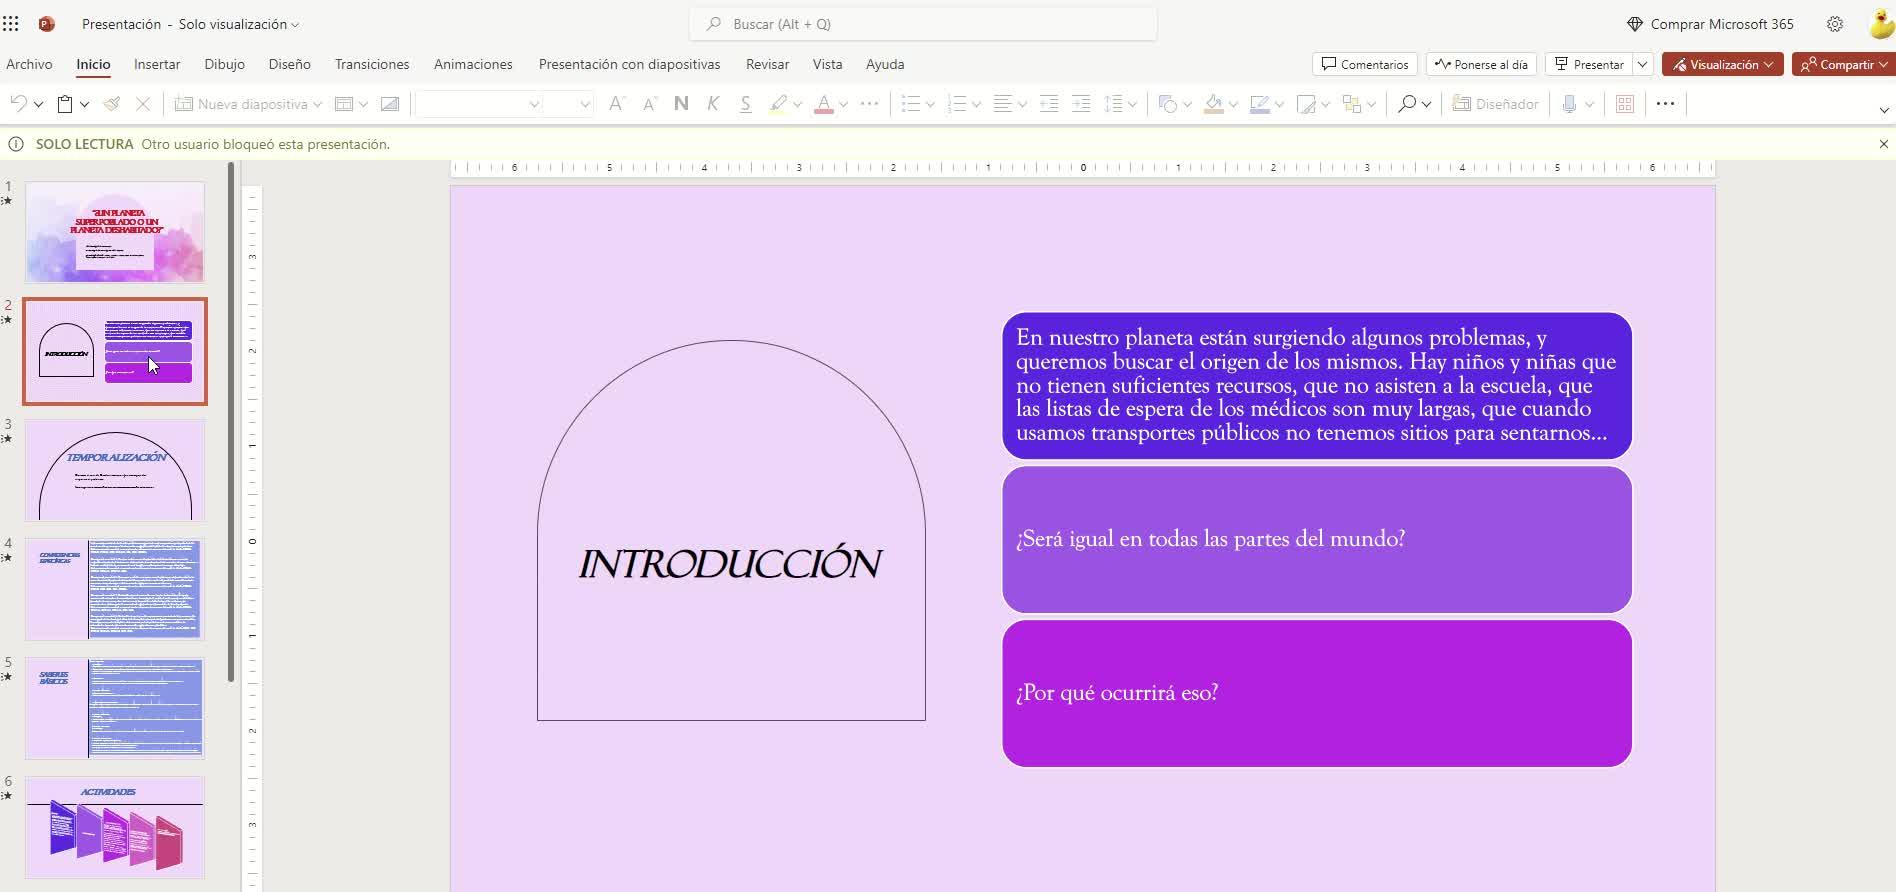Click the Comentarios button

(x=1364, y=65)
